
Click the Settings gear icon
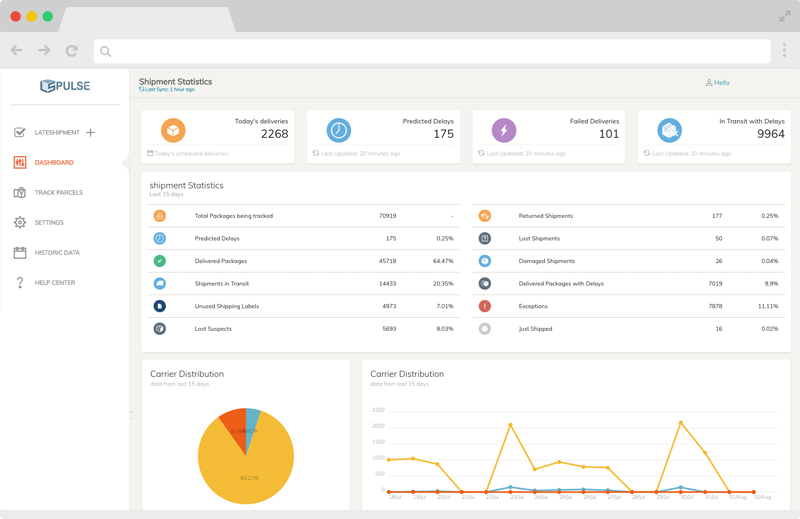(x=19, y=223)
